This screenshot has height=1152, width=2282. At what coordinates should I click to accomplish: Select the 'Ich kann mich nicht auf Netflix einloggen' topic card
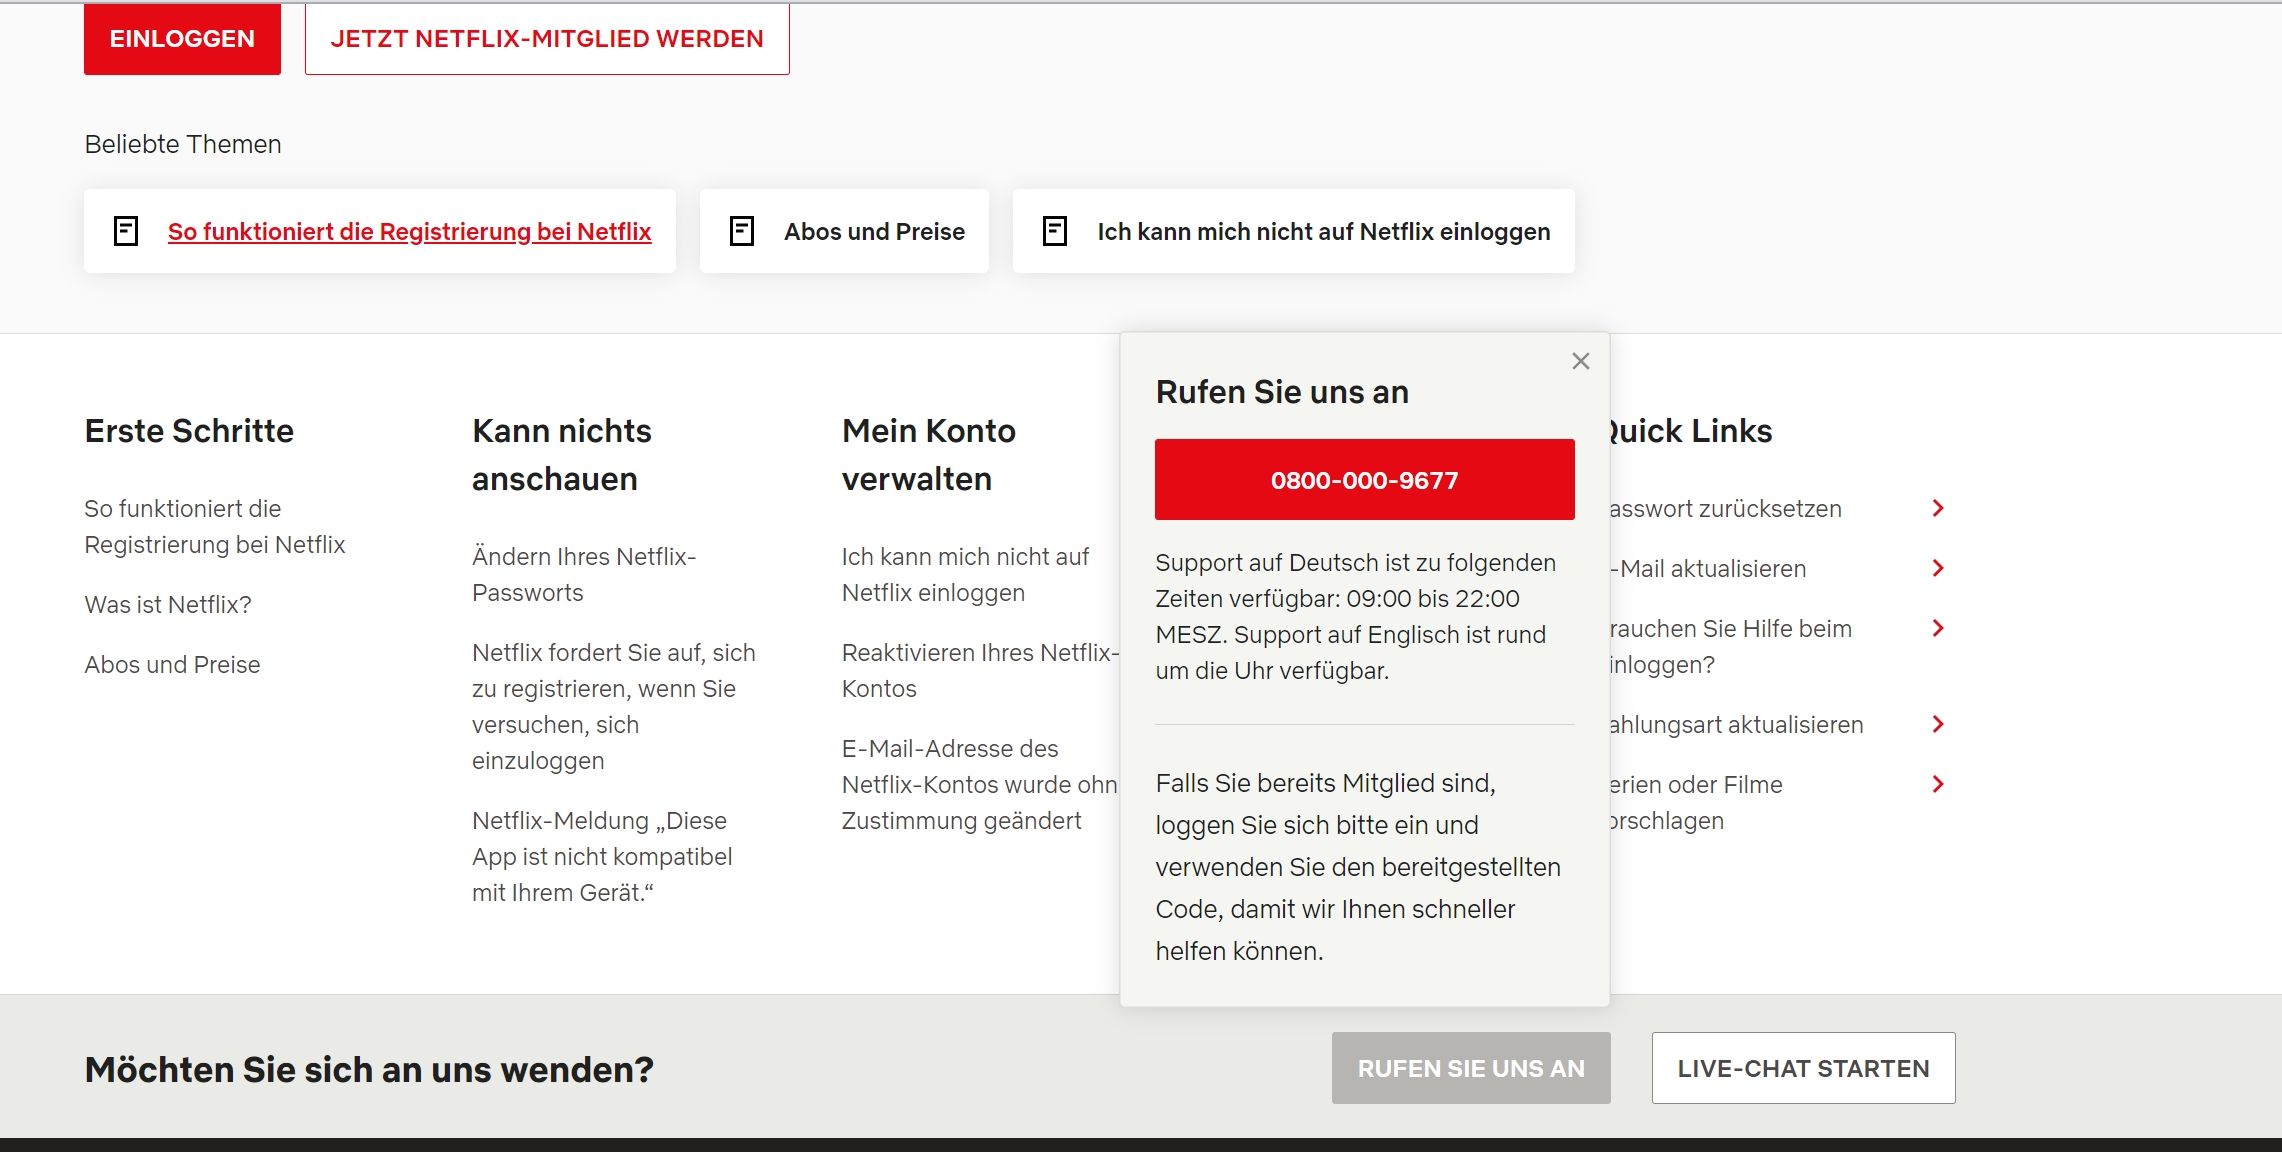click(x=1323, y=231)
